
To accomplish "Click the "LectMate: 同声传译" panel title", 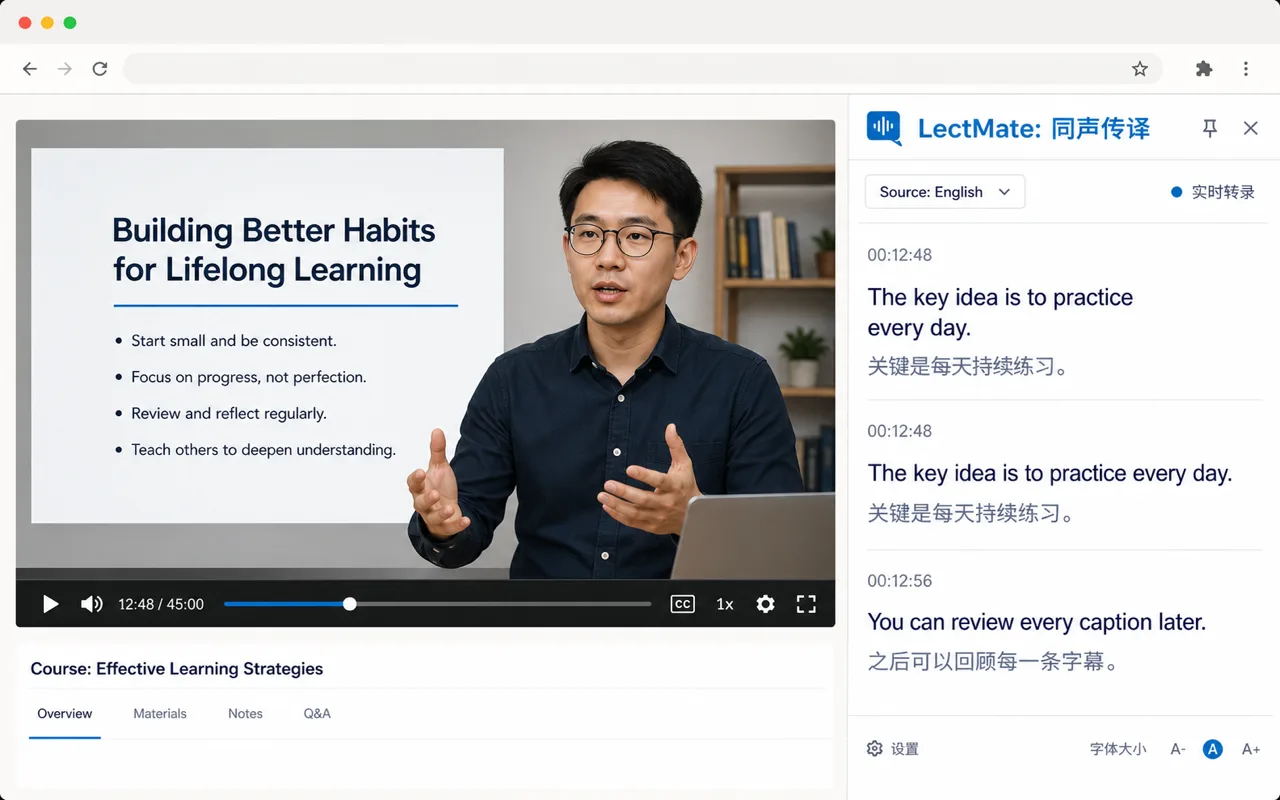I will pyautogui.click(x=1034, y=128).
